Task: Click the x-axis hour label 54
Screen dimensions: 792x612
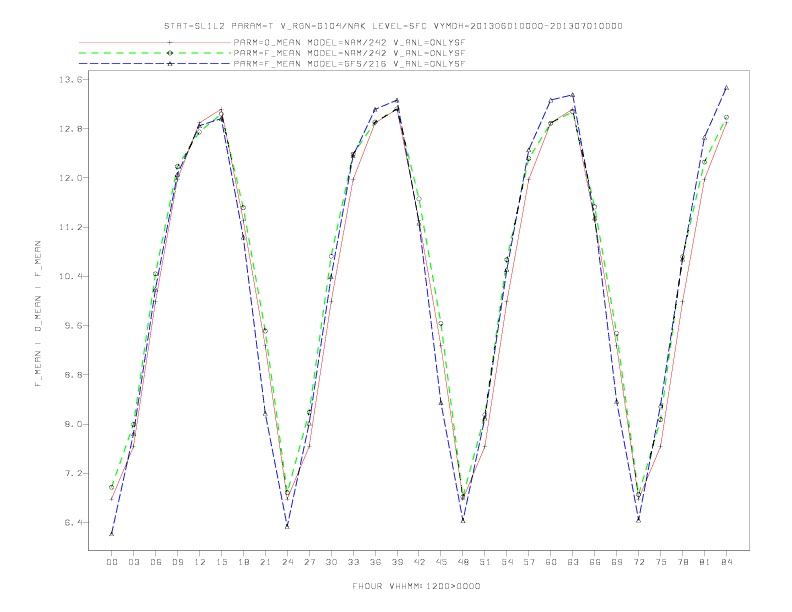Action: (507, 562)
